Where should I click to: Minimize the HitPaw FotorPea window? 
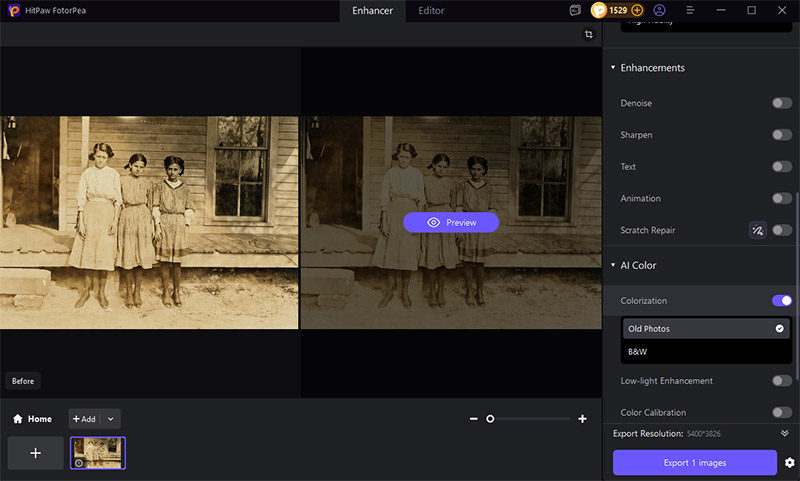(x=721, y=10)
